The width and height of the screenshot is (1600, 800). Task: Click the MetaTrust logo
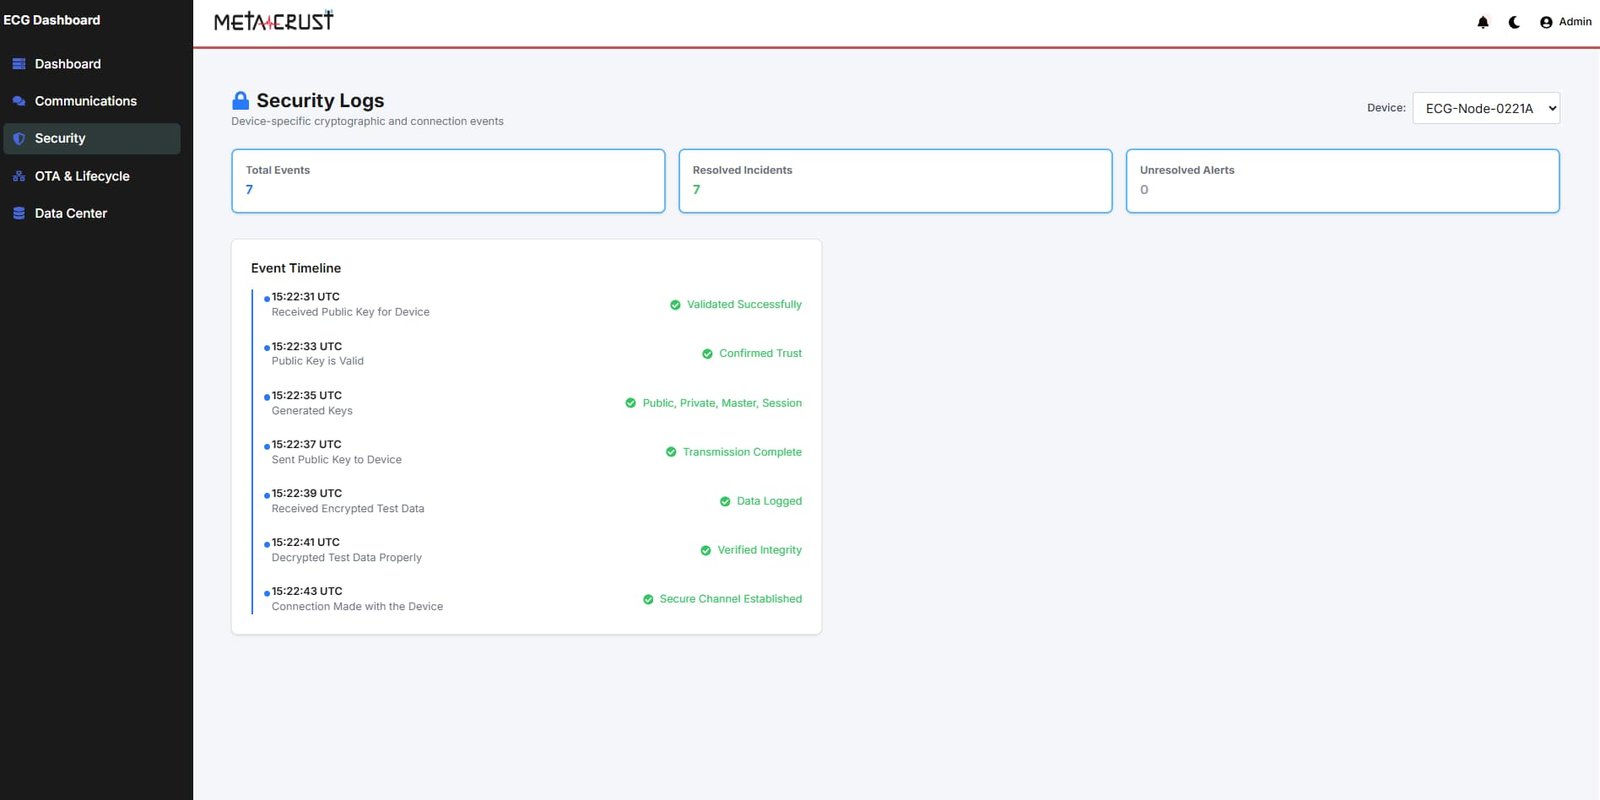[274, 21]
